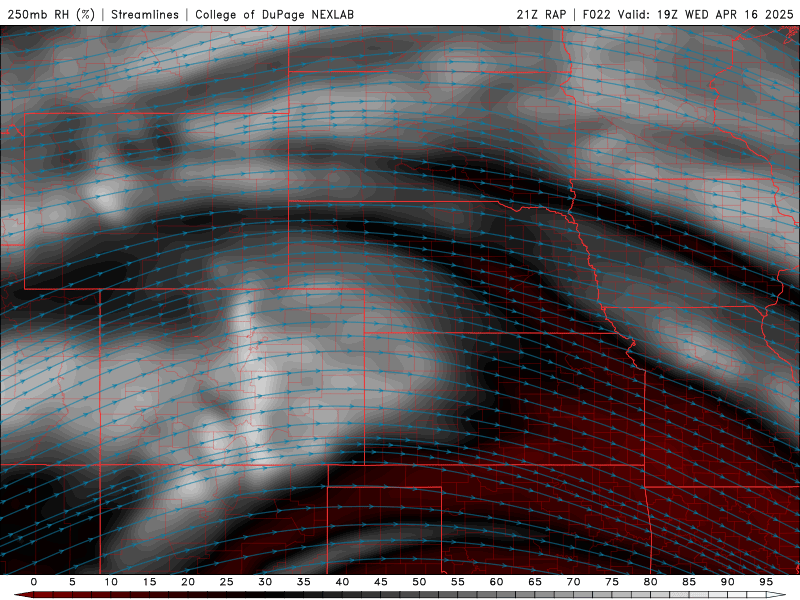Click the color scale label "45"
The image size is (800, 600).
point(381,582)
